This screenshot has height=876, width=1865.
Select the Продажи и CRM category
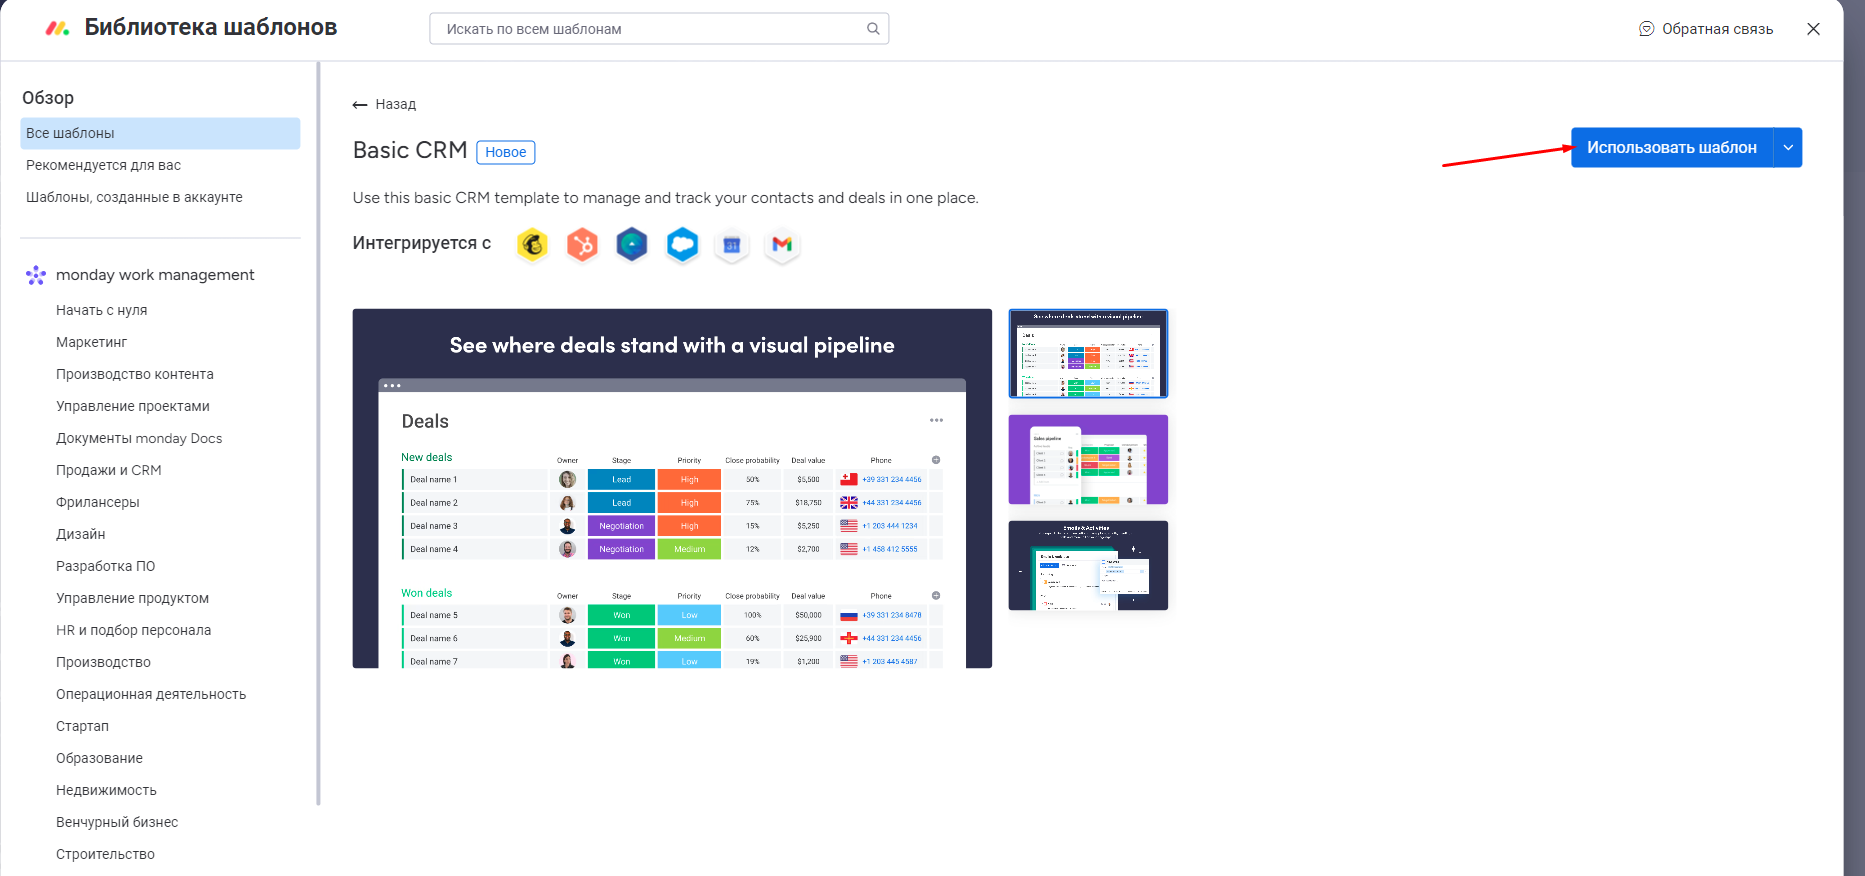pos(109,470)
